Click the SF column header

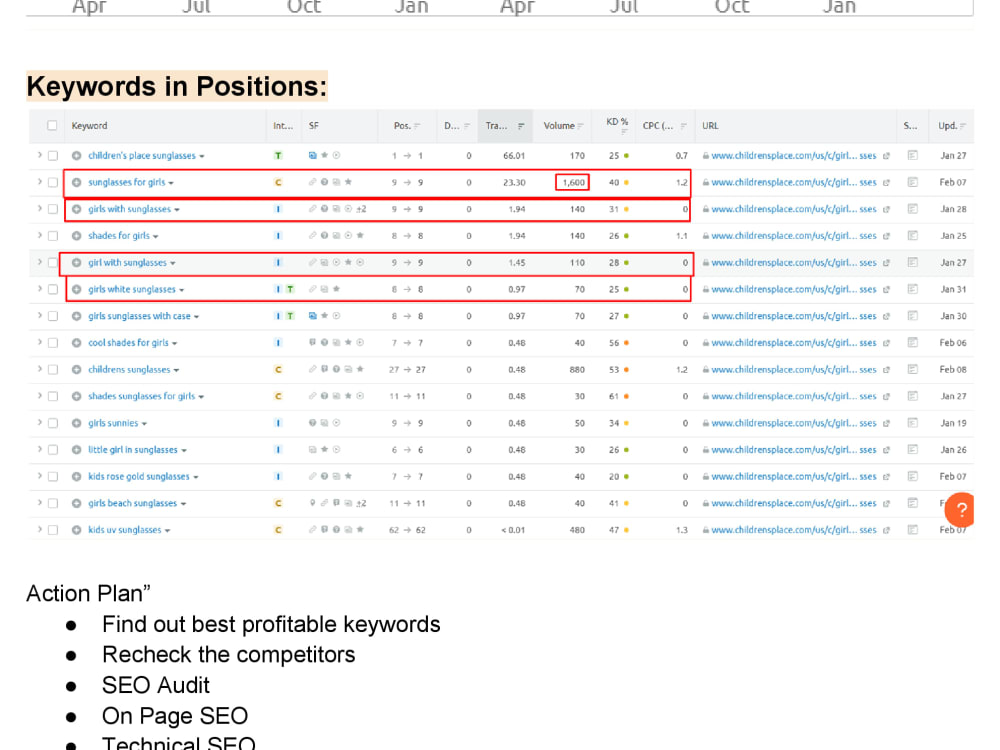pos(313,126)
